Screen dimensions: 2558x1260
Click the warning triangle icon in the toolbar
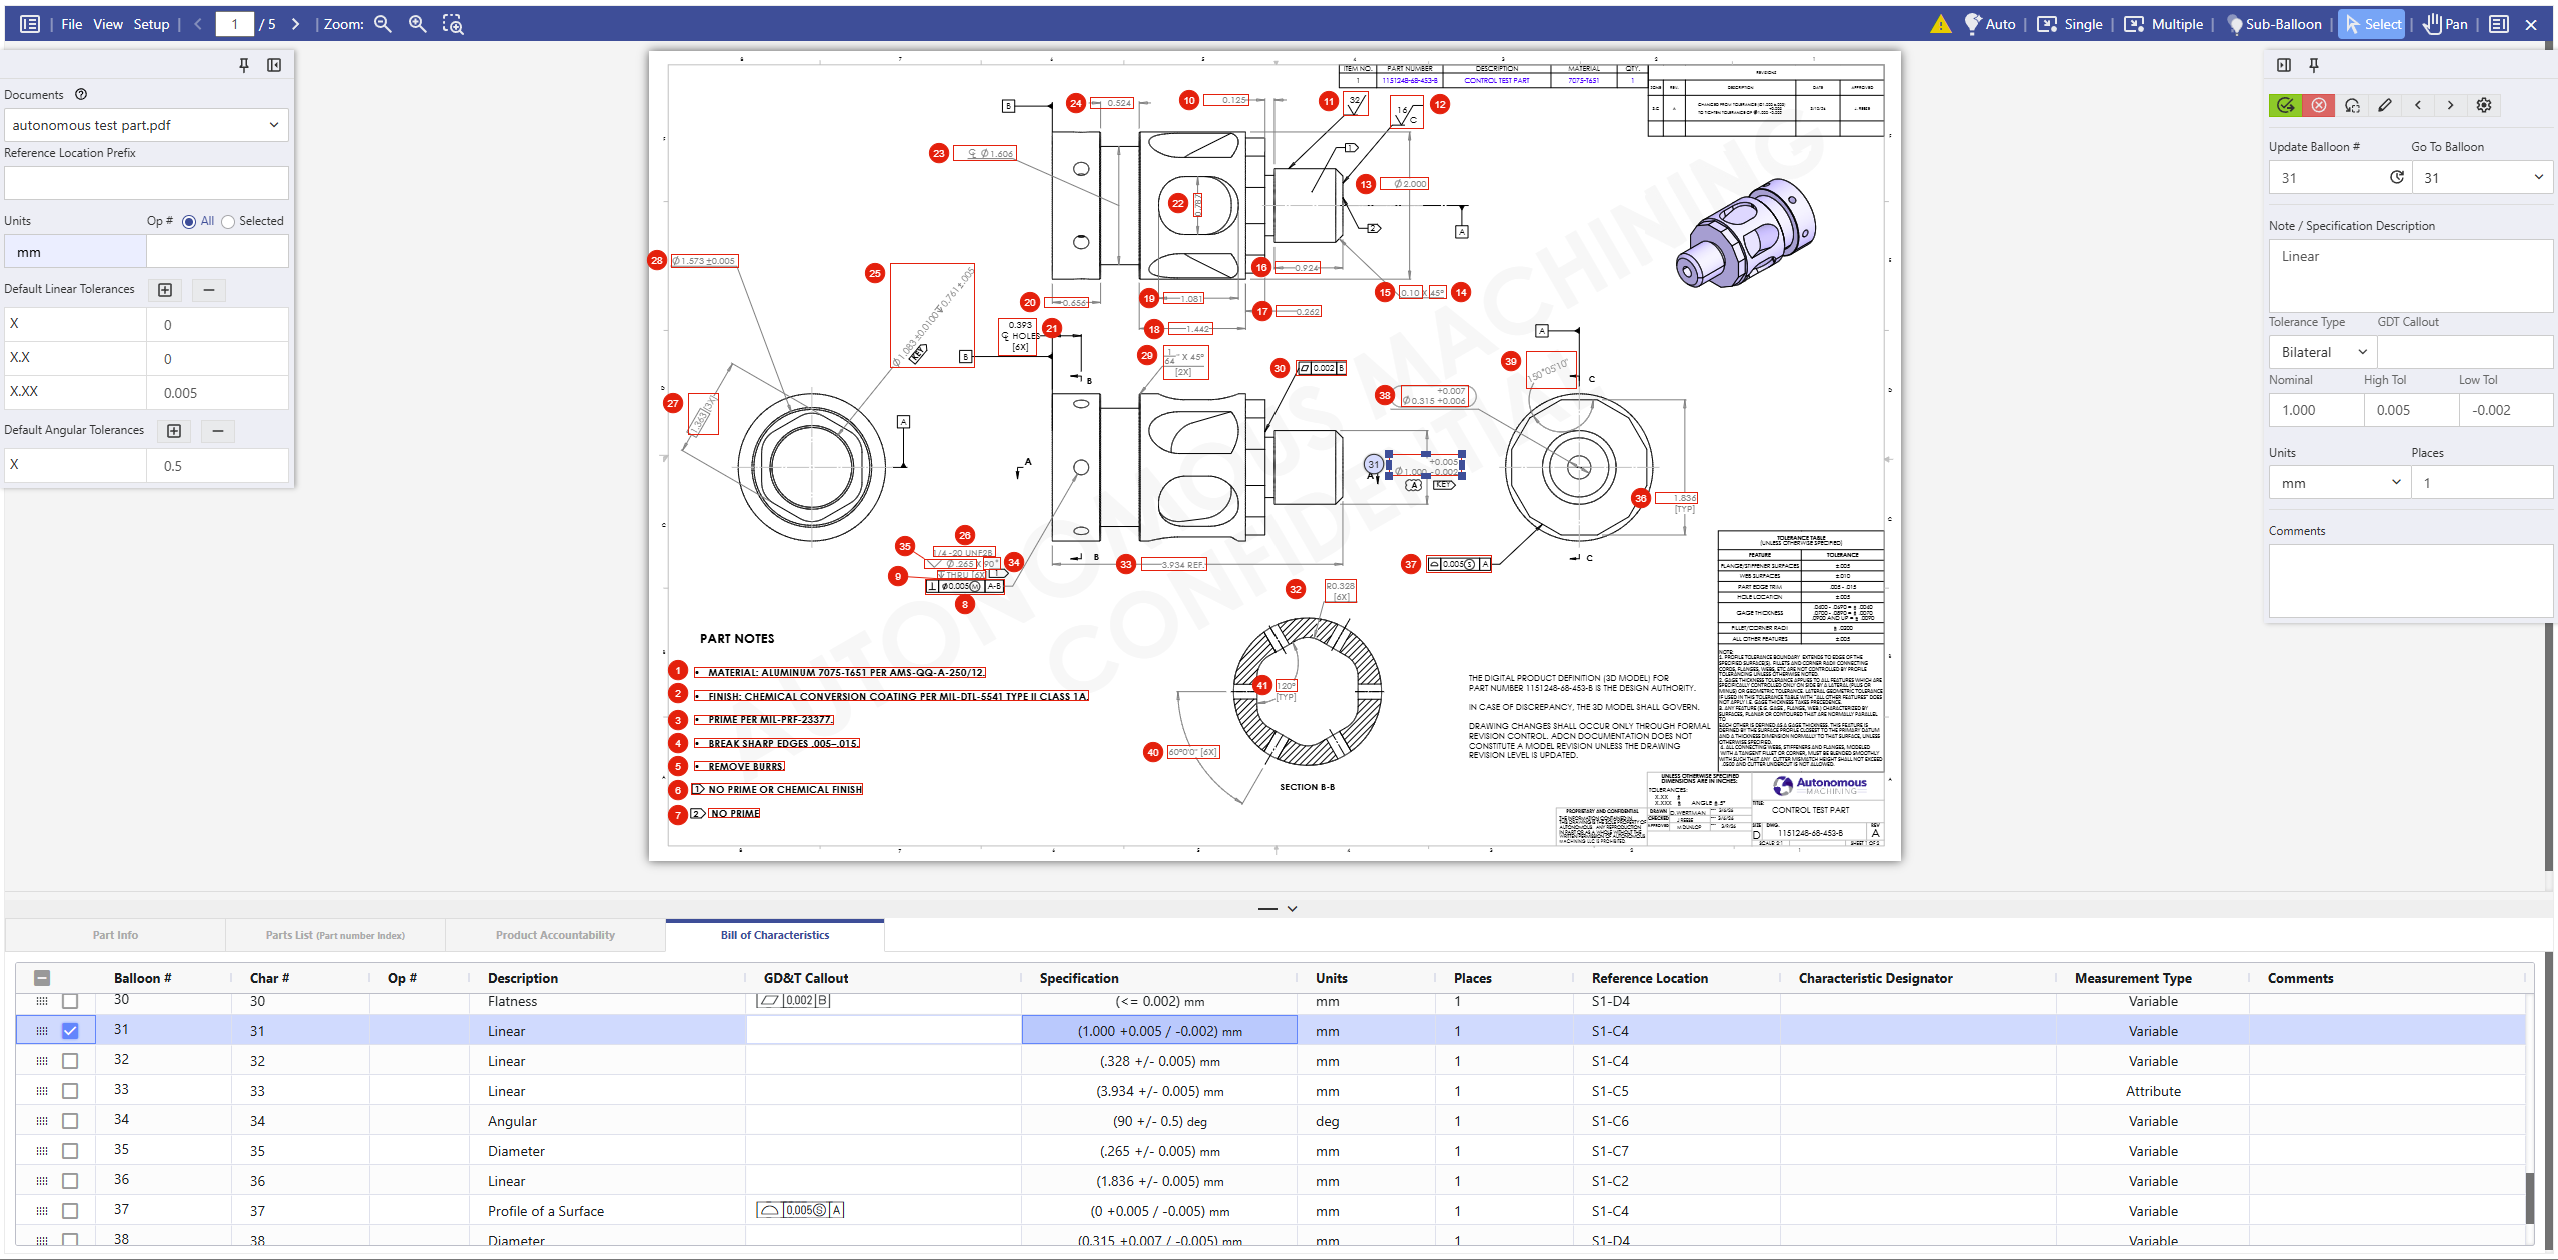pyautogui.click(x=1940, y=23)
